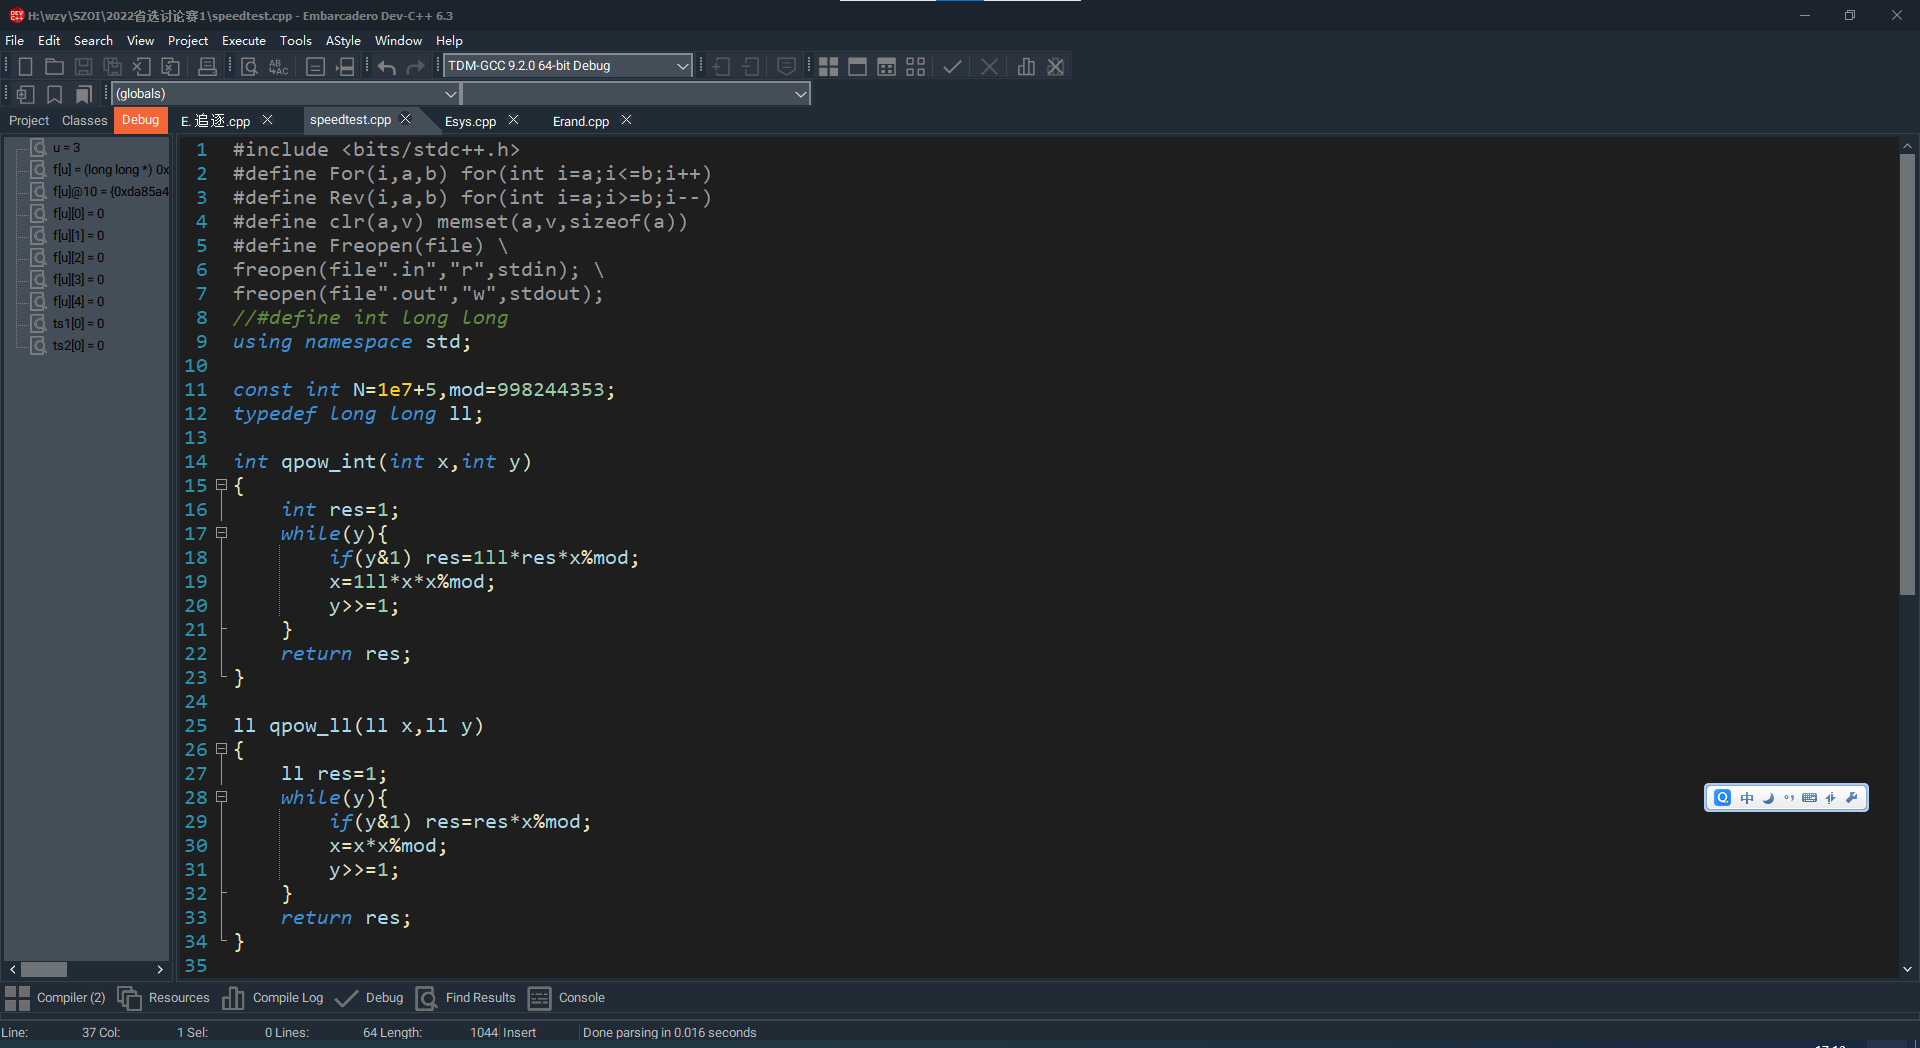Collapse the while-loop fold at line 17

pyautogui.click(x=222, y=533)
